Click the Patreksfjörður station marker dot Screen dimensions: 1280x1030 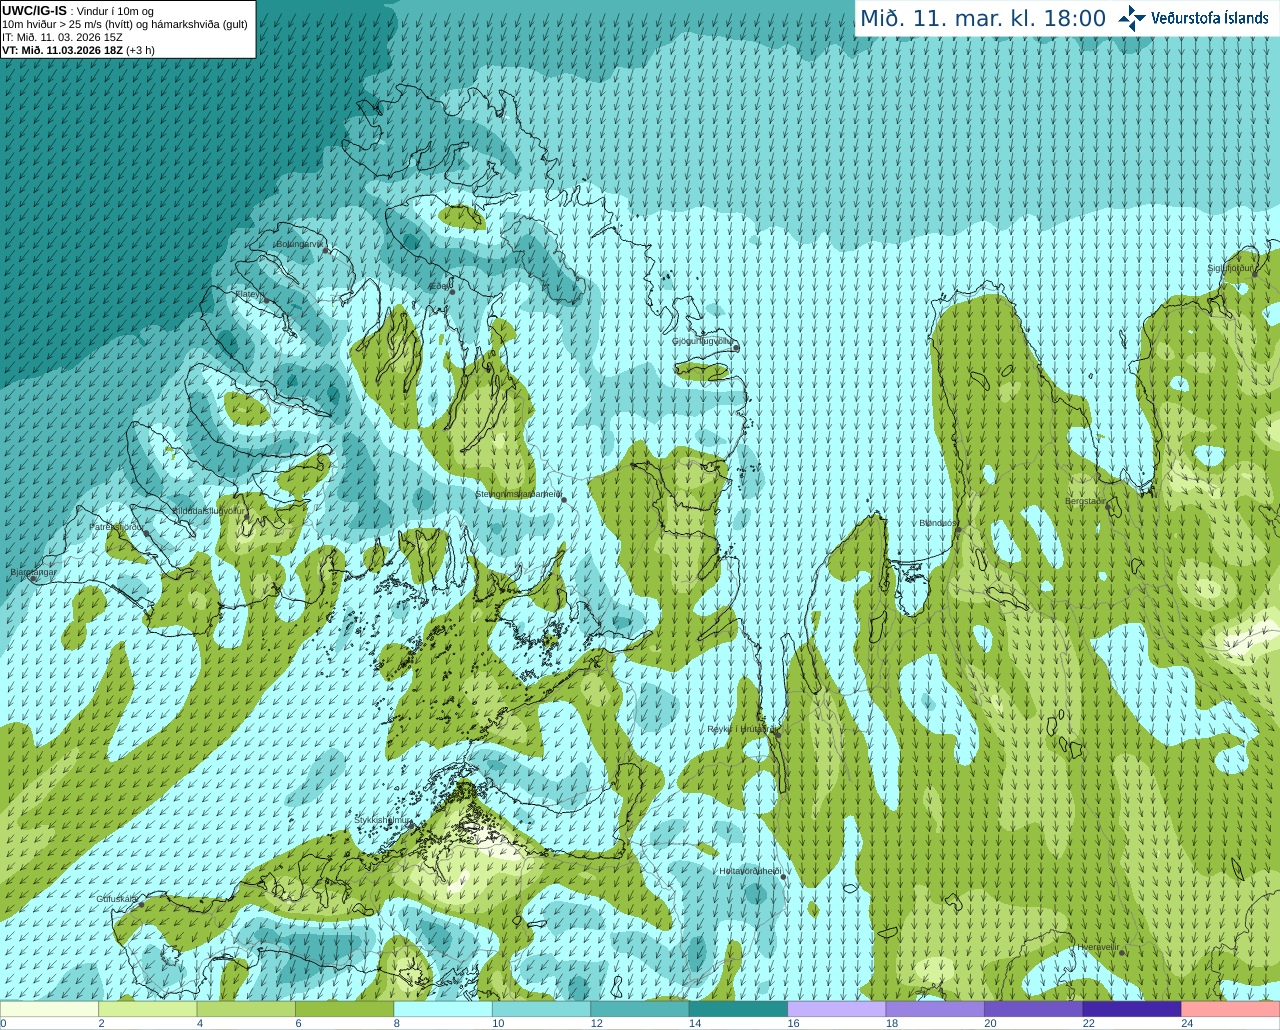coord(147,533)
